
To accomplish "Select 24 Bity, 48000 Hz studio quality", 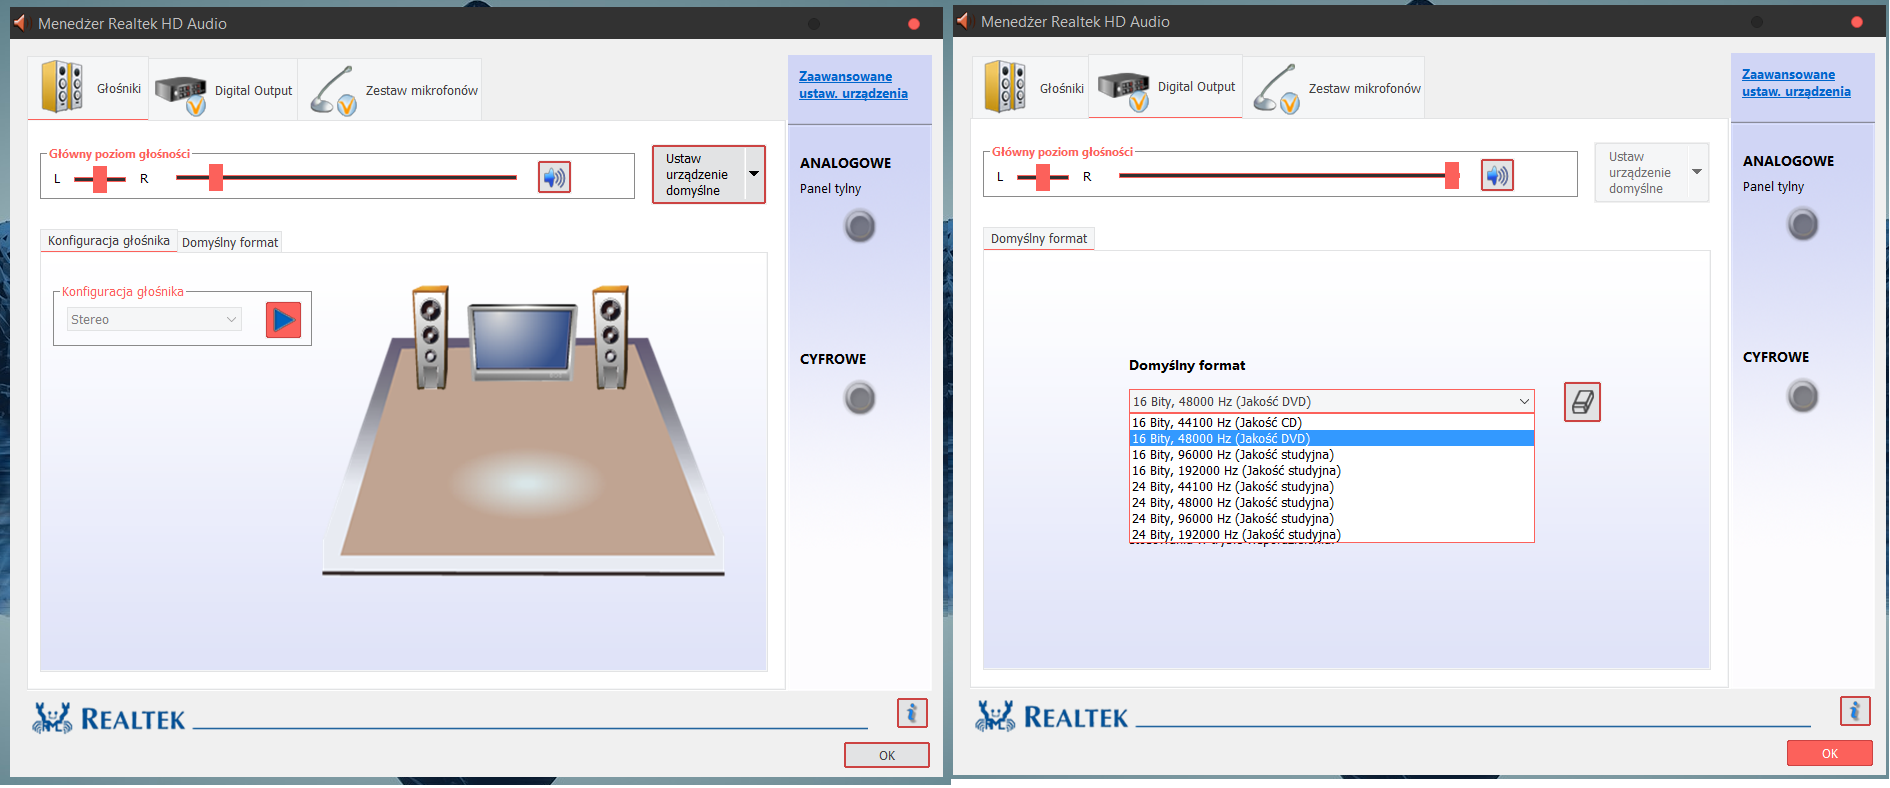I will pyautogui.click(x=1331, y=503).
